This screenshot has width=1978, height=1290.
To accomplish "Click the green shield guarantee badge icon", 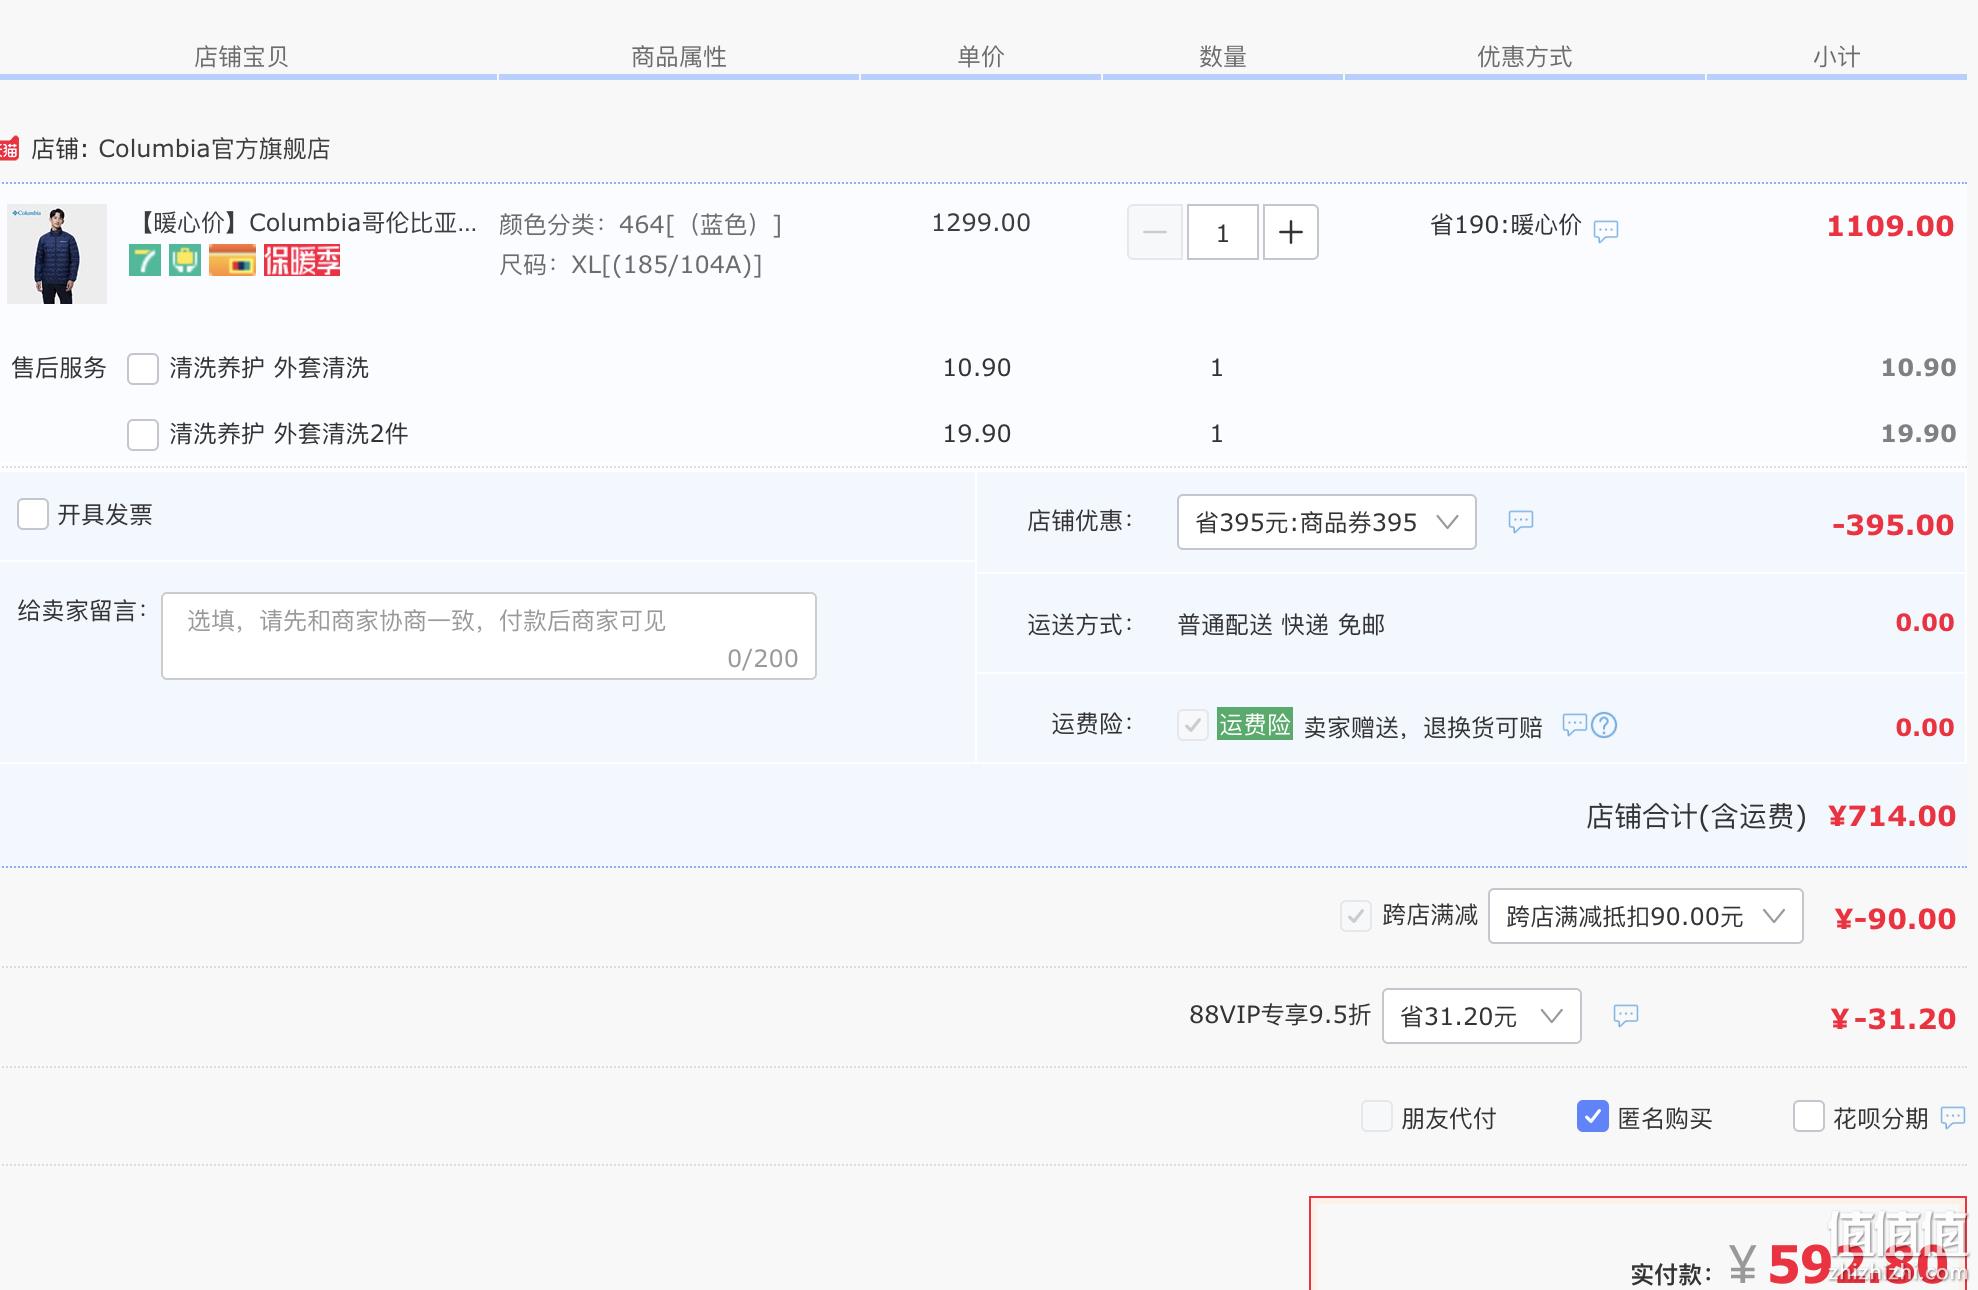I will click(x=184, y=261).
